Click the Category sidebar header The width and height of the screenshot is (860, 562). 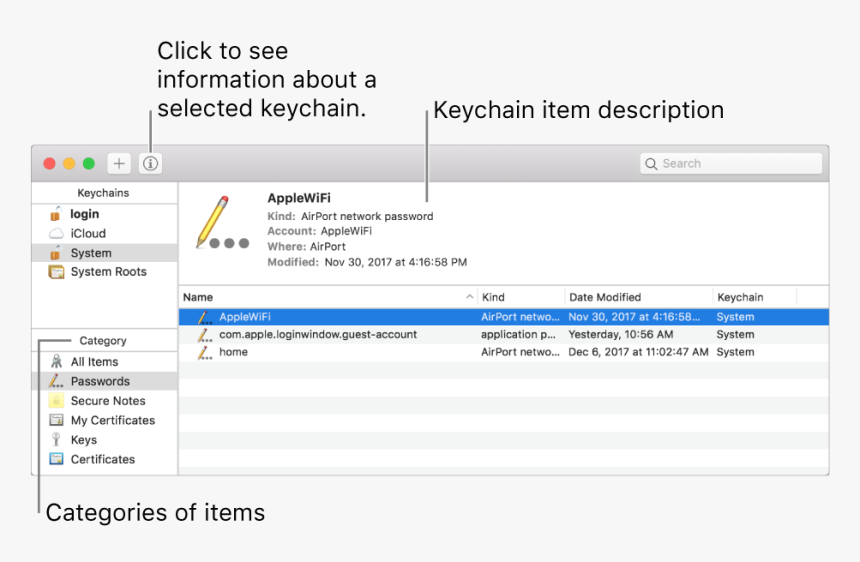[x=103, y=340]
